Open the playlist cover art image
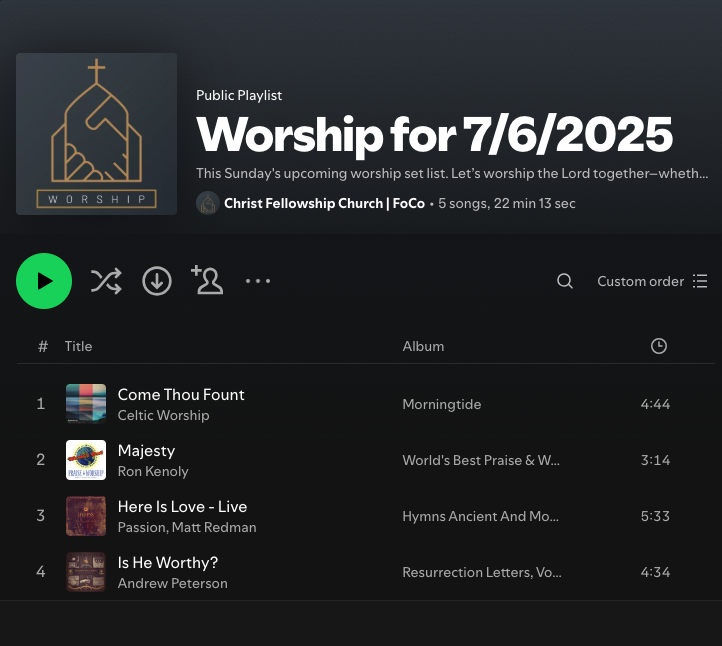 point(97,134)
